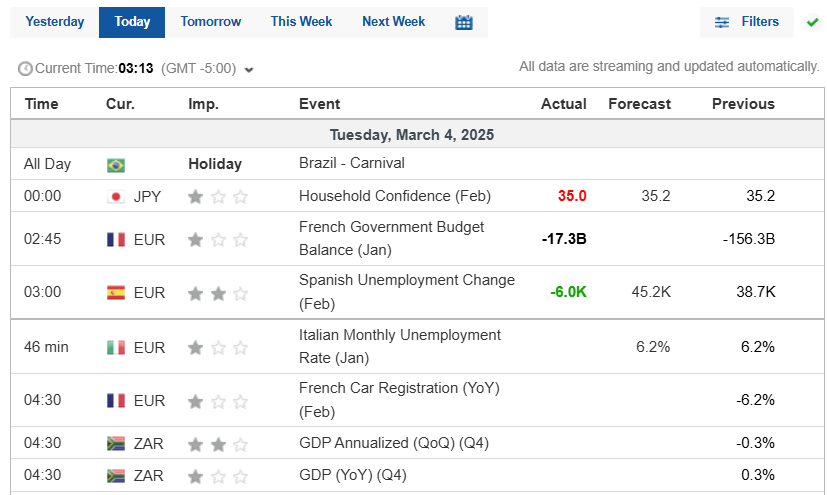Open Household Confidence (Feb) event
This screenshot has height=495, width=827.
(395, 196)
